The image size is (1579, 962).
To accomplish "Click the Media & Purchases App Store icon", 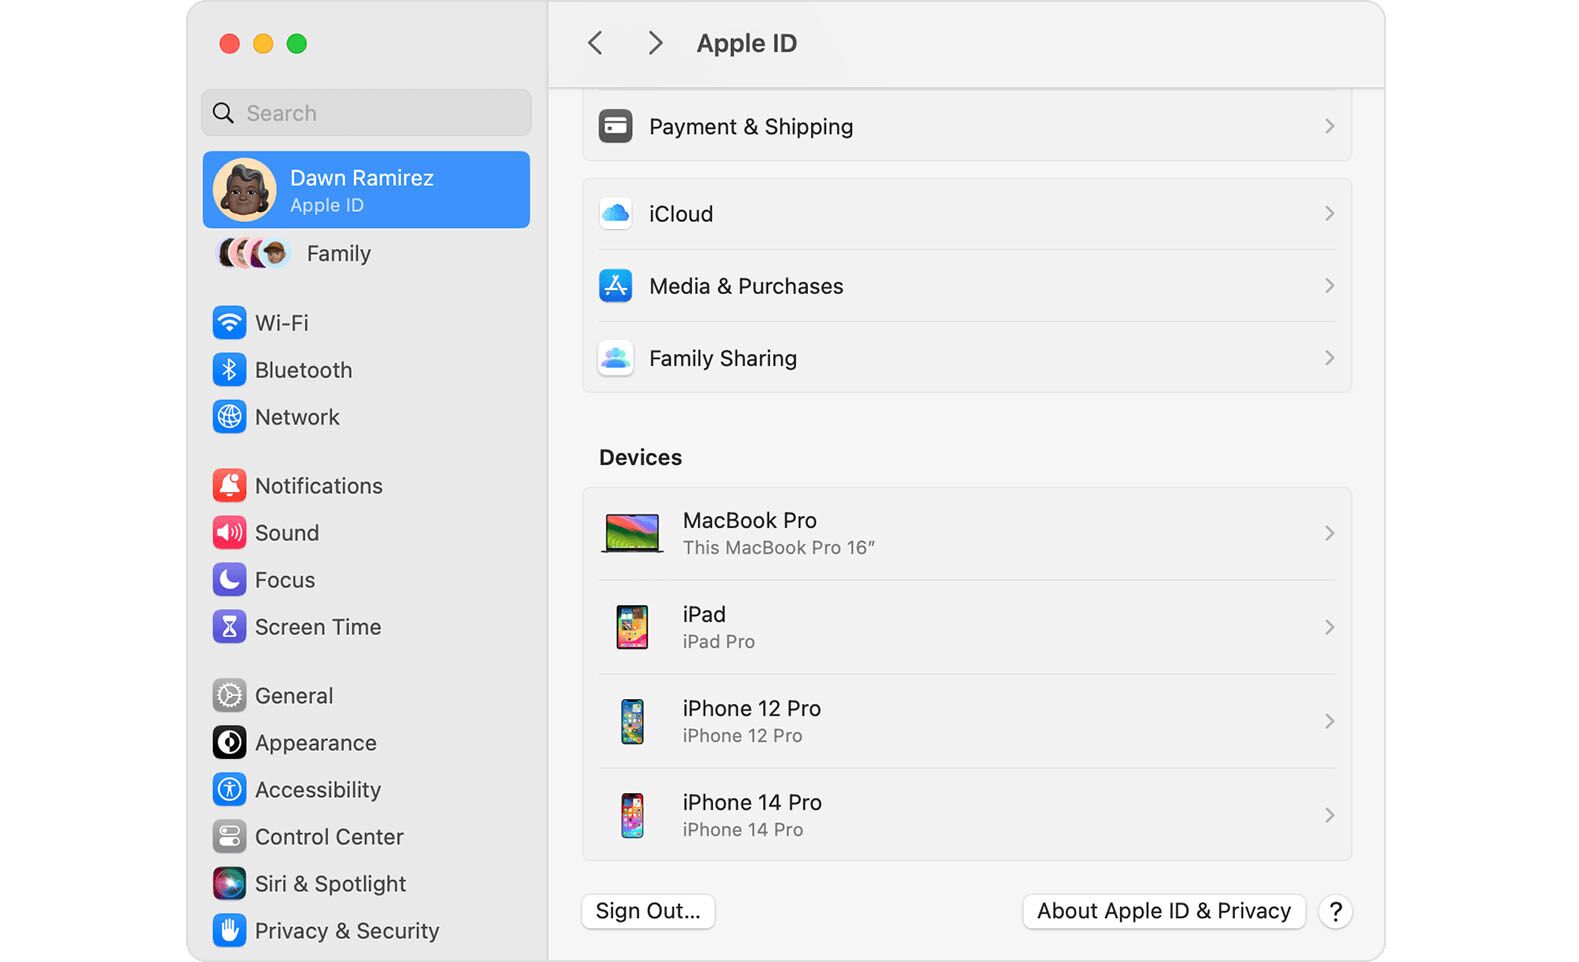I will 615,286.
